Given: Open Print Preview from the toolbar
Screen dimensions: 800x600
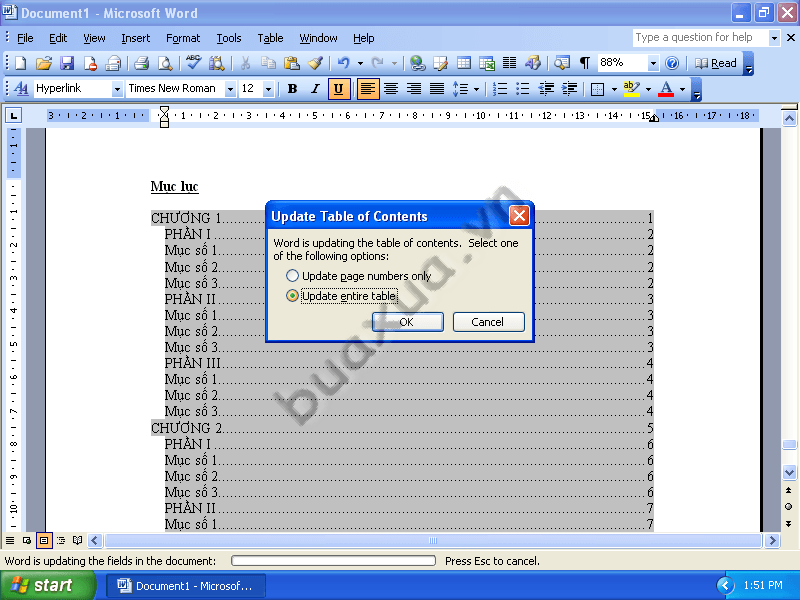Looking at the screenshot, I should [165, 63].
